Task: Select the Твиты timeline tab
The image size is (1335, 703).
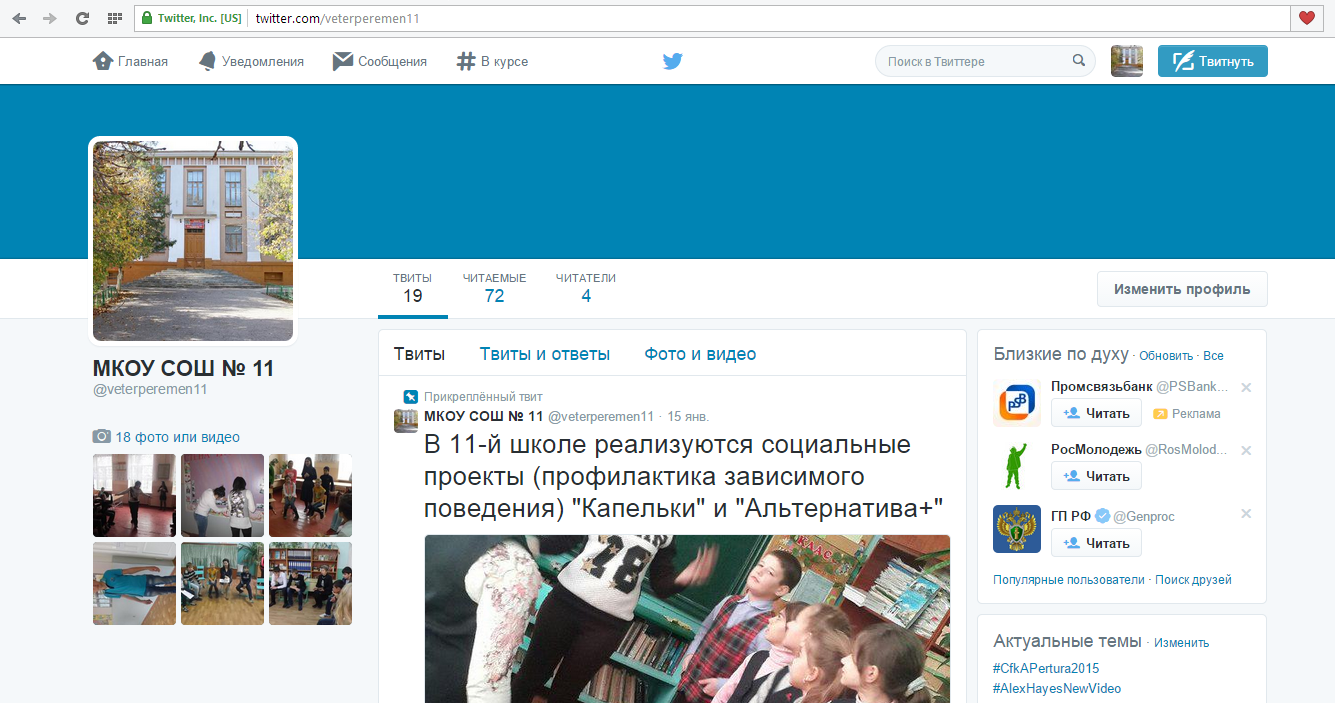Action: point(419,354)
